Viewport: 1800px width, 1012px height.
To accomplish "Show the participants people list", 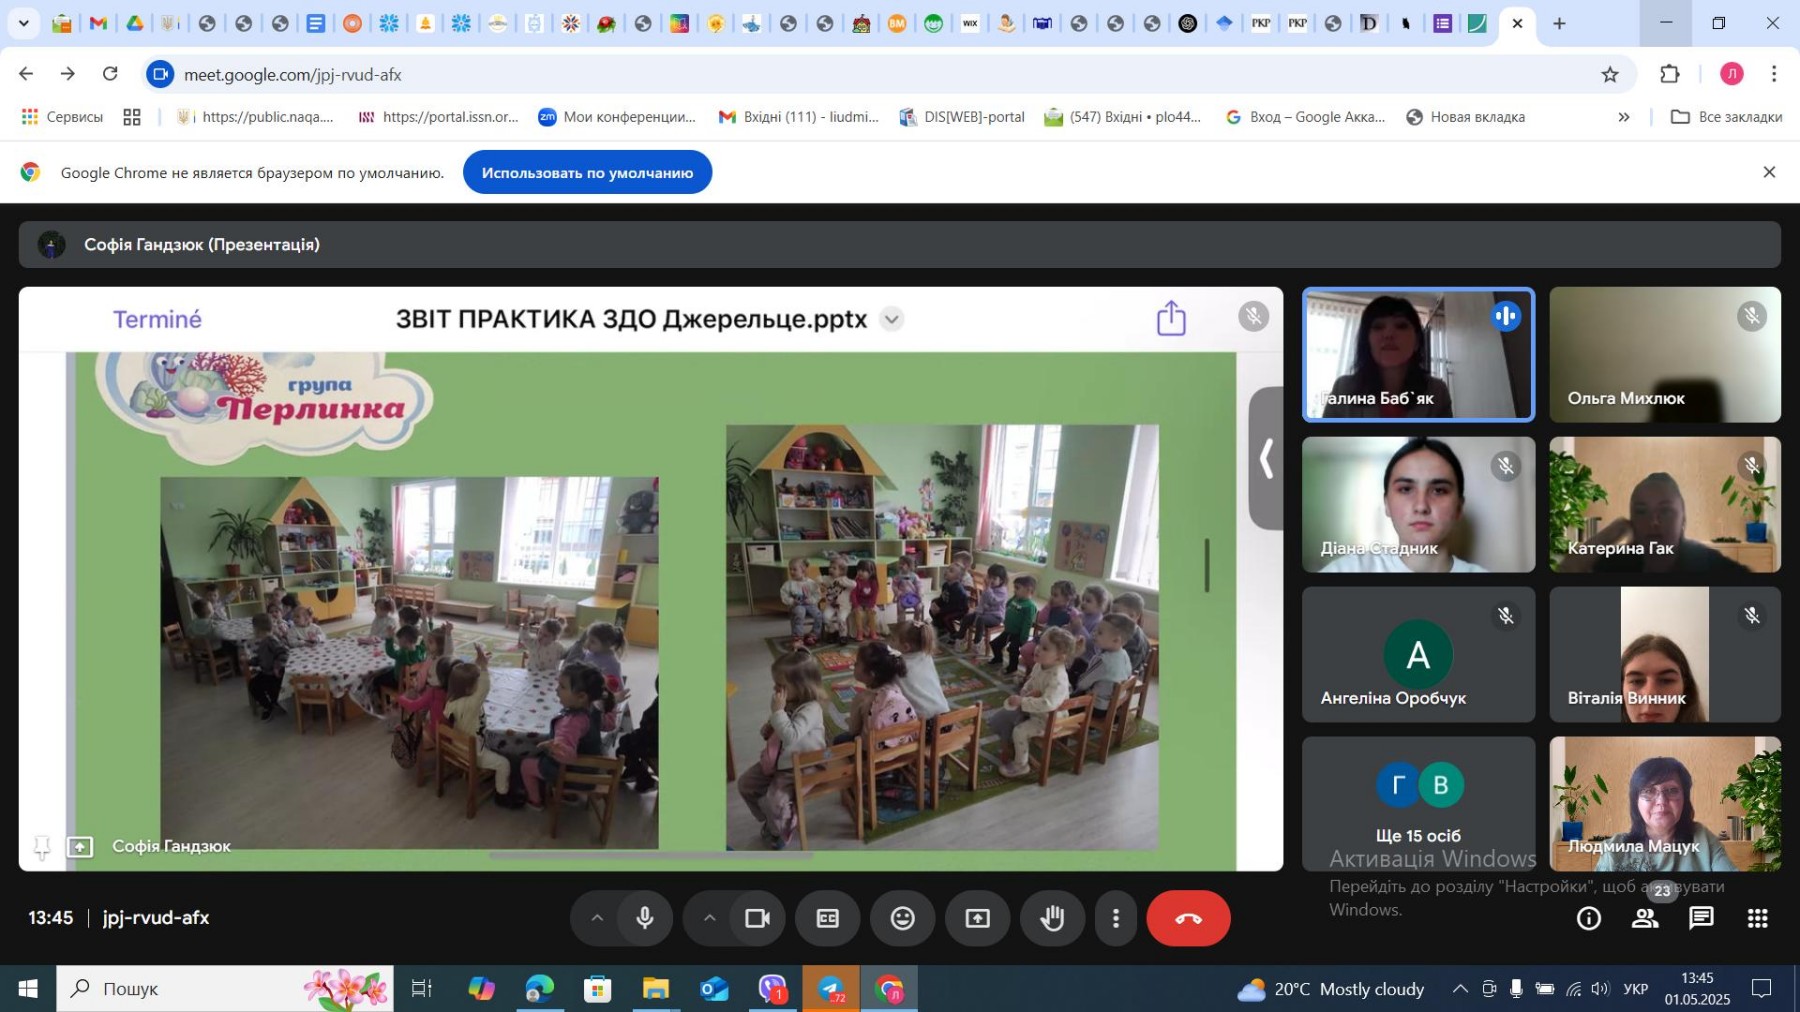I will tap(1645, 918).
